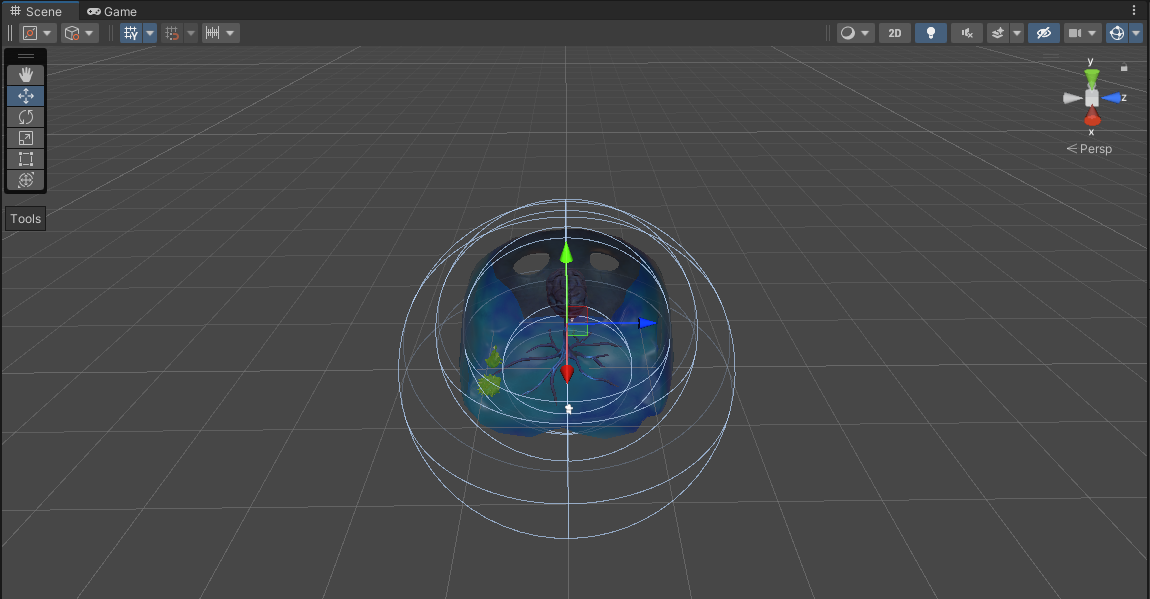Toggle scene visibility eye-slash button
Image resolution: width=1150 pixels, height=599 pixels.
(1043, 33)
